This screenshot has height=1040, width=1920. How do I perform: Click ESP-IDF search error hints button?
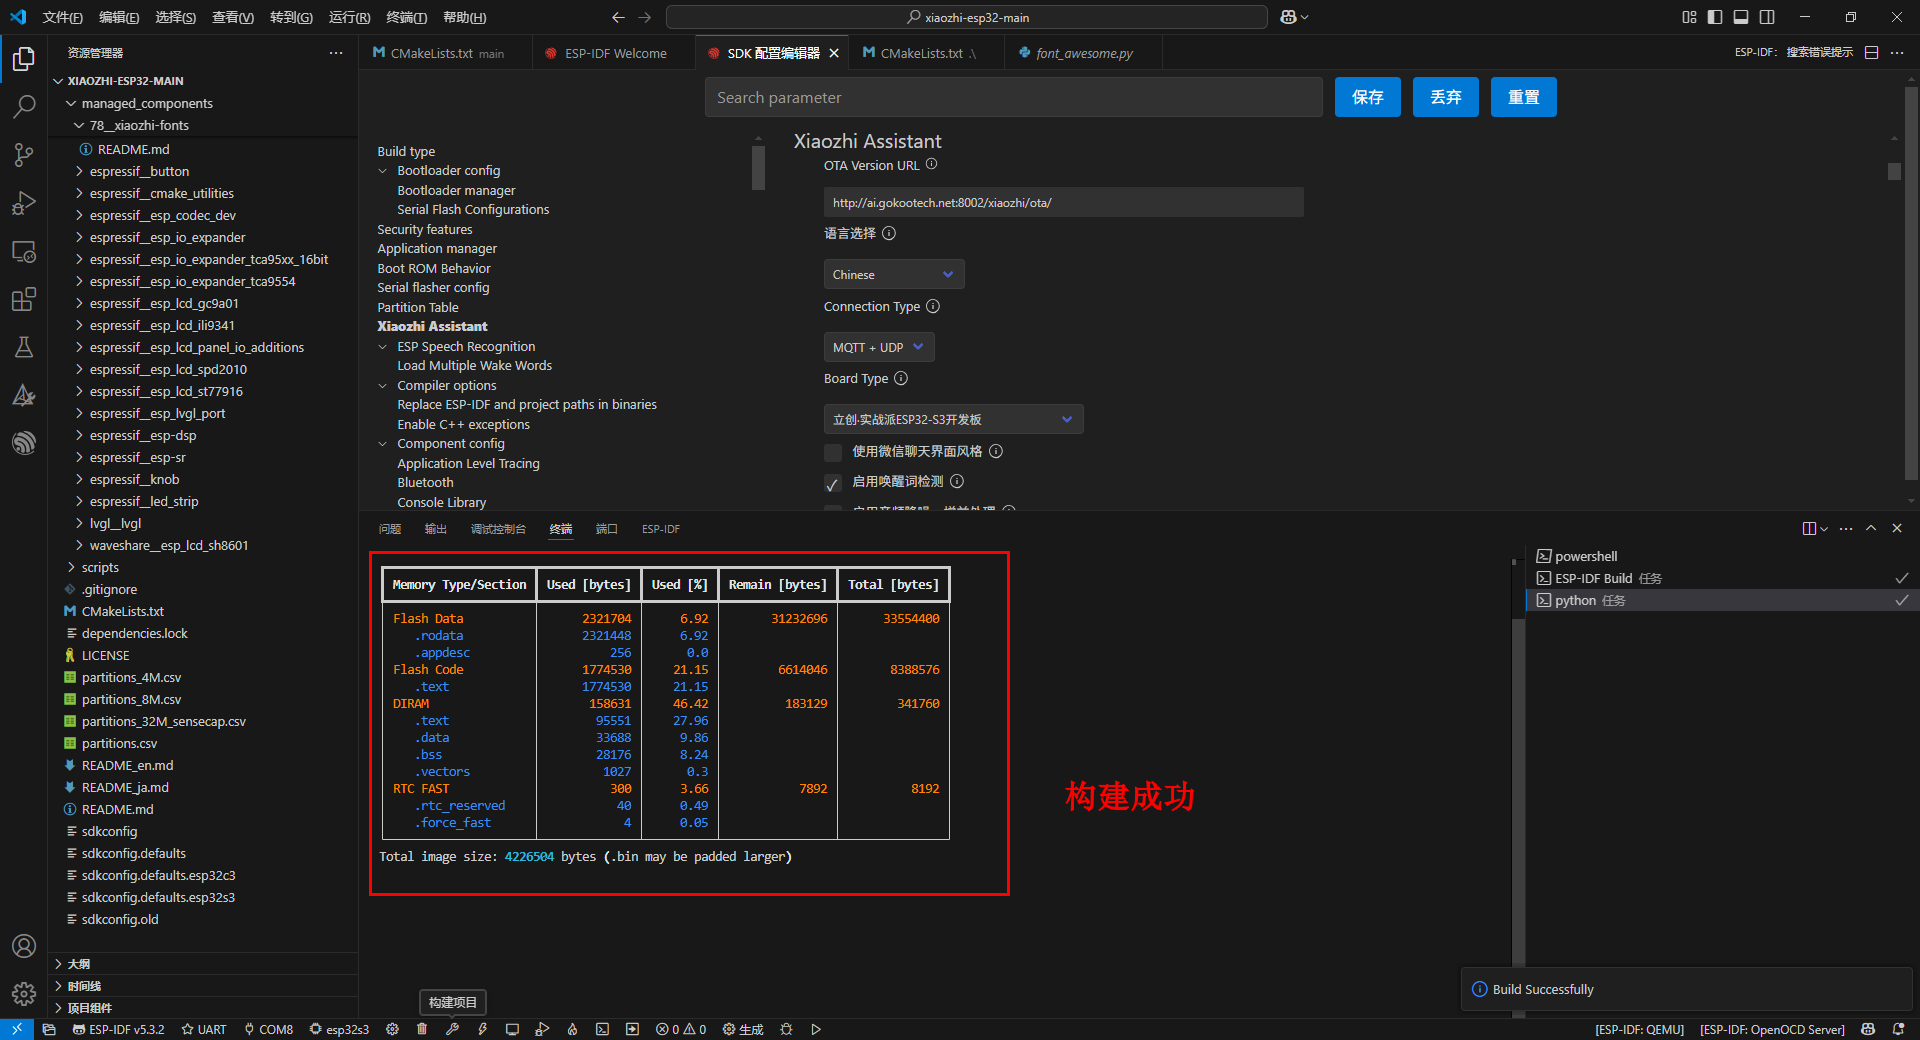pos(1794,53)
